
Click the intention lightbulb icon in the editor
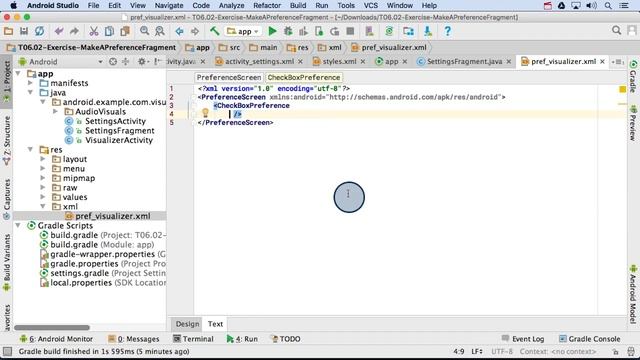coord(205,113)
